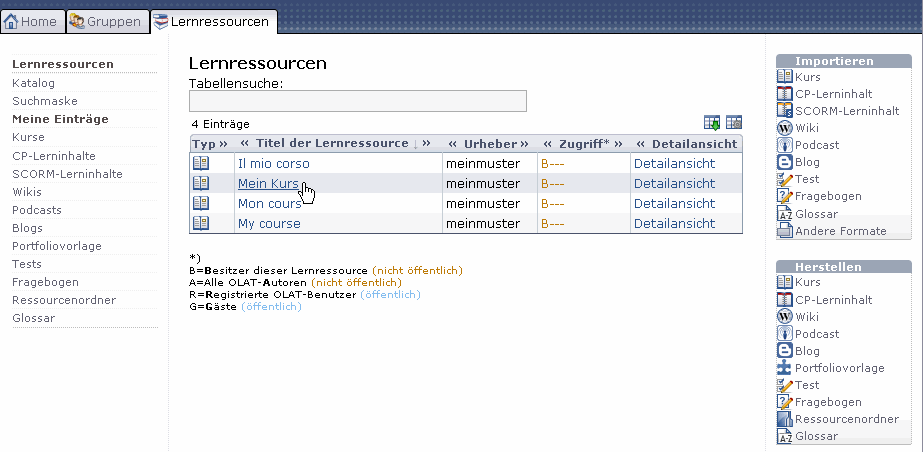This screenshot has height=452, width=923.
Task: Click the Wiki icon under Importieren
Action: tap(785, 128)
